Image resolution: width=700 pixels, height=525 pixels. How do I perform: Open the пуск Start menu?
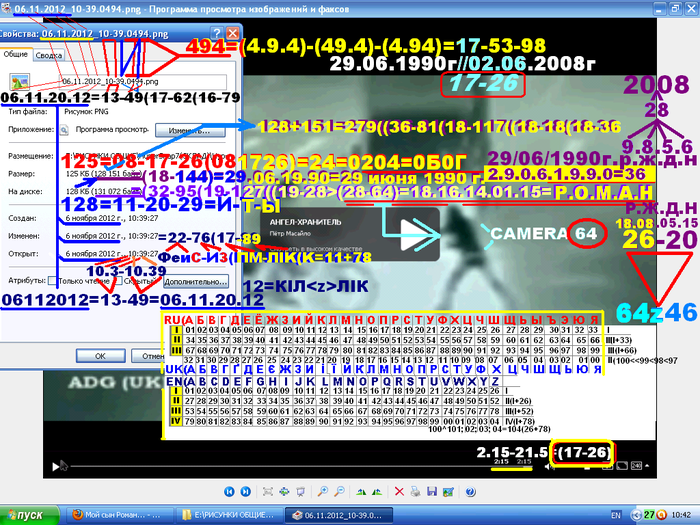[x=29, y=515]
